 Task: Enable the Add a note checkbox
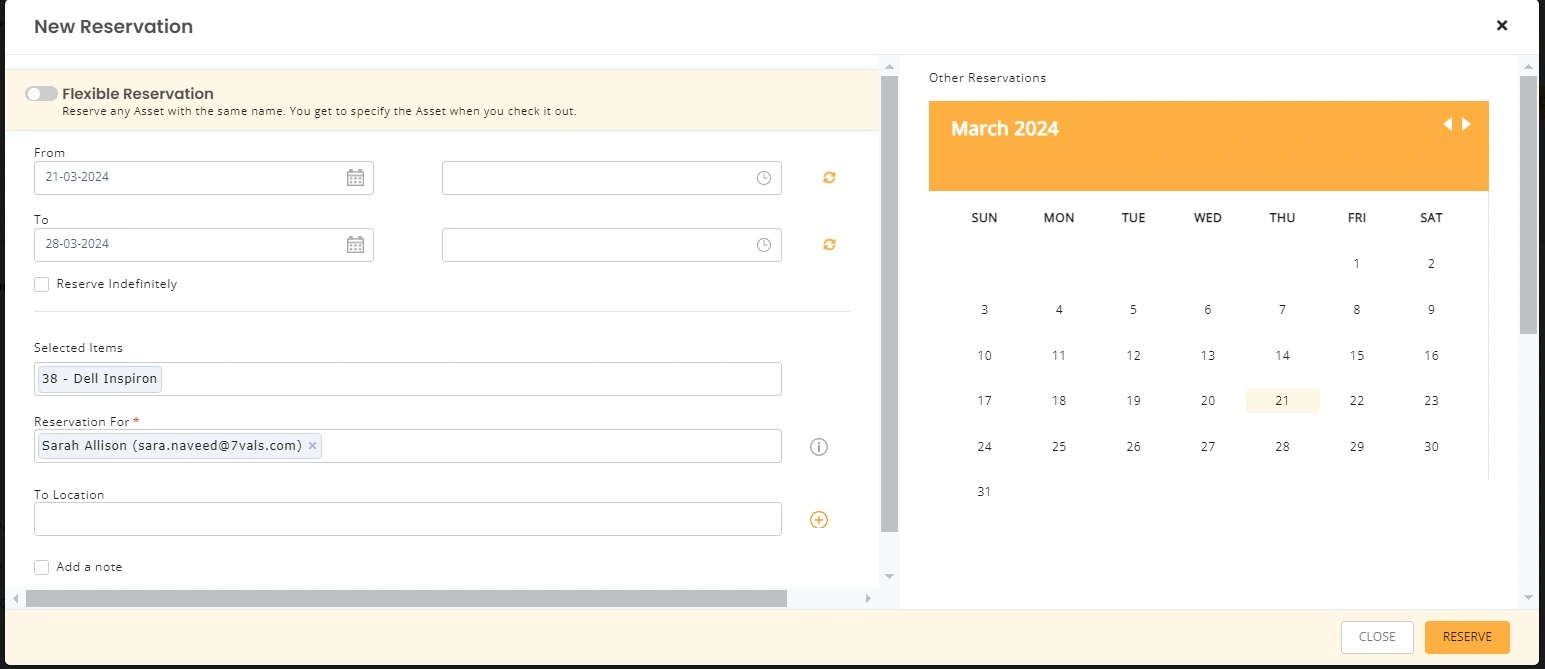[41, 567]
